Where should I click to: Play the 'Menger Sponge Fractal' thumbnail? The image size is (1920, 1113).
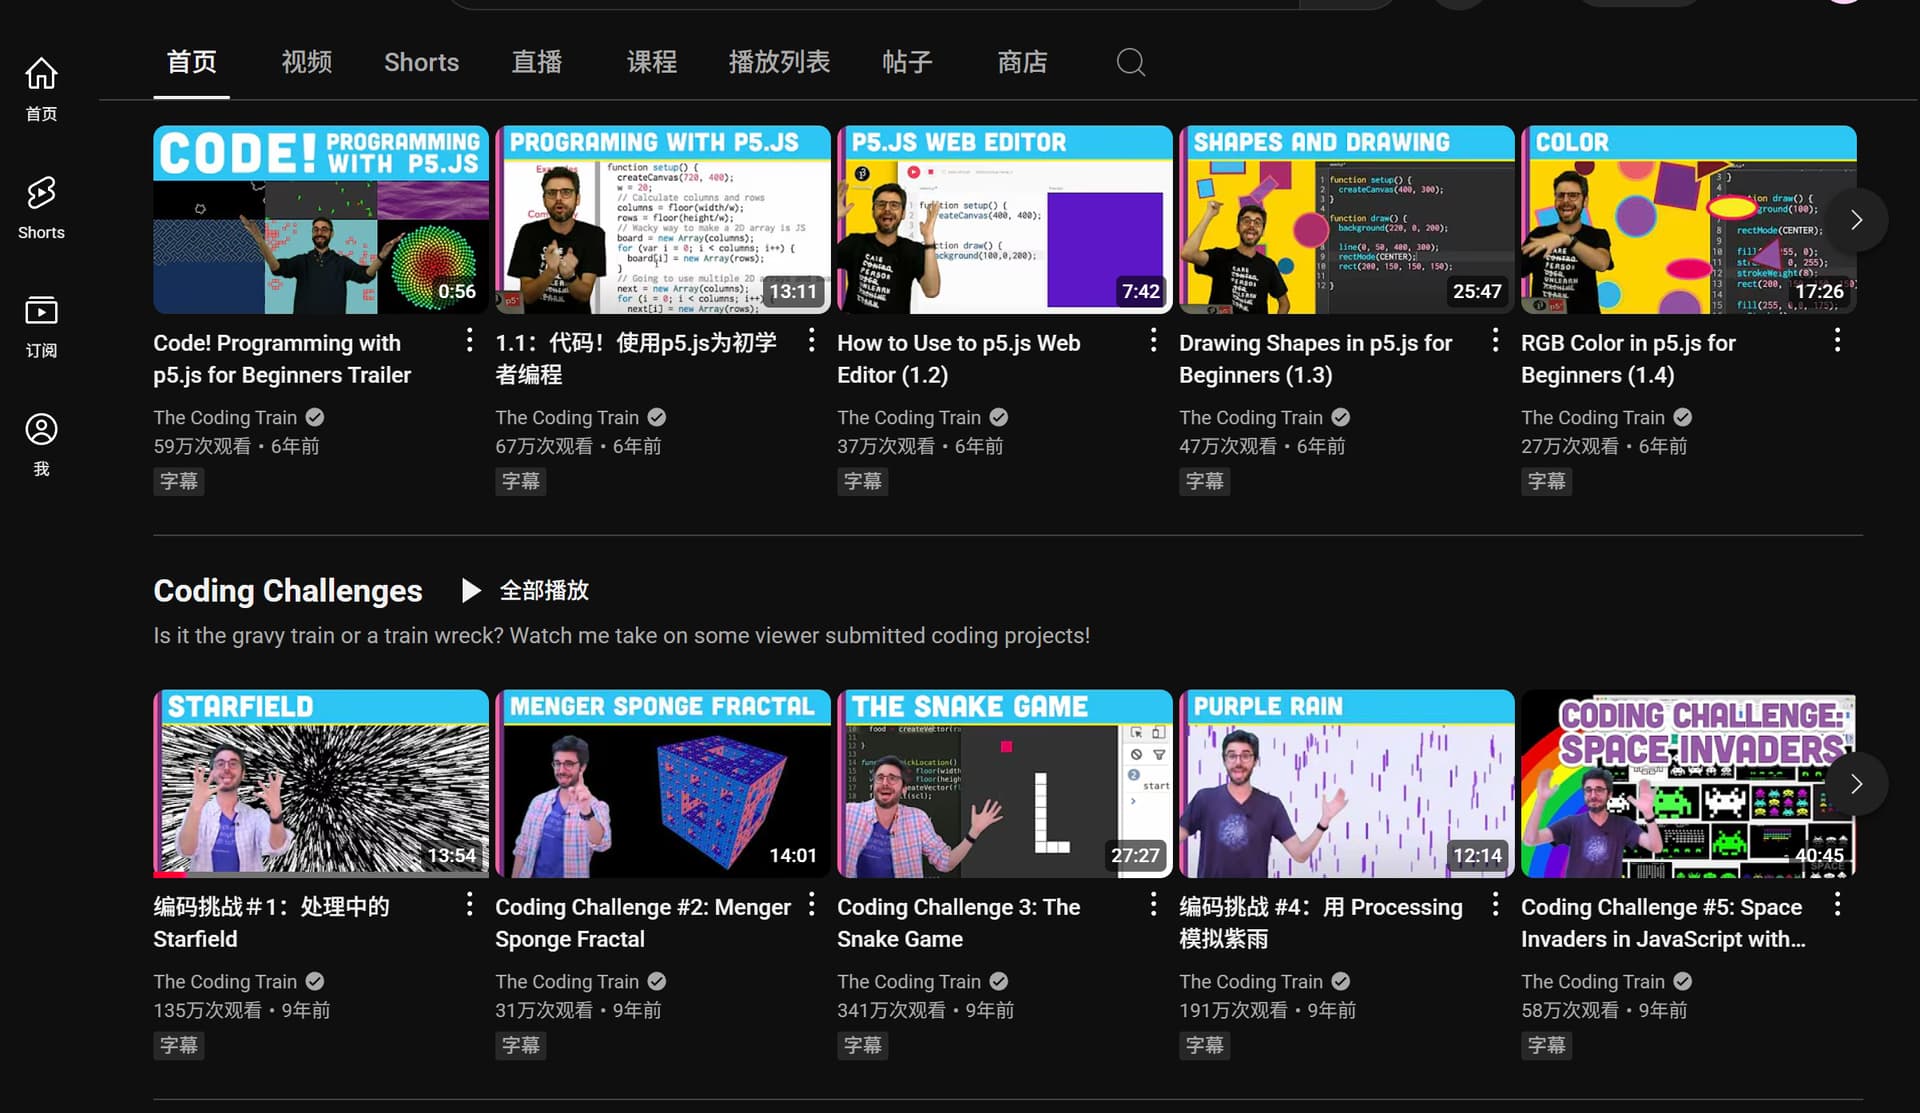pos(663,784)
